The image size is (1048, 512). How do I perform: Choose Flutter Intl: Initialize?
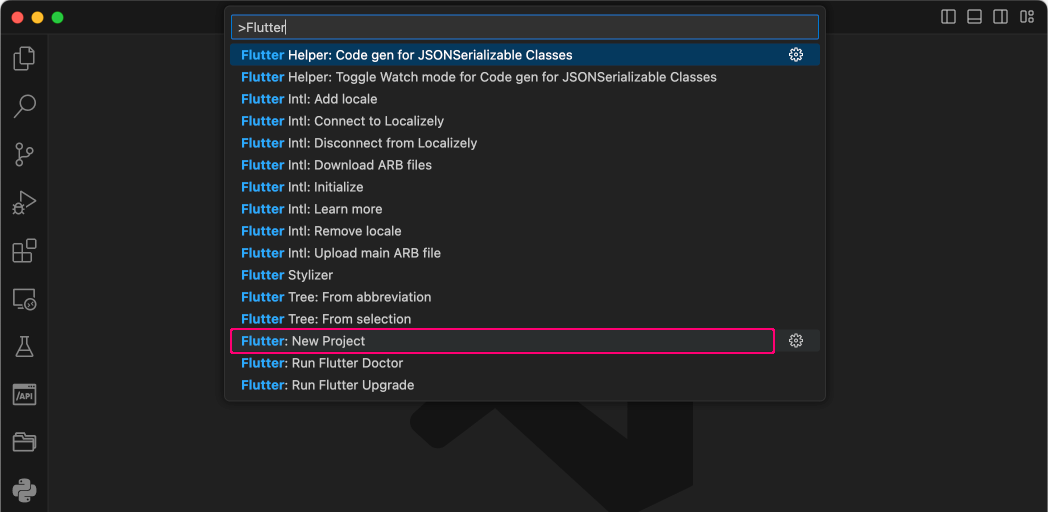(525, 187)
